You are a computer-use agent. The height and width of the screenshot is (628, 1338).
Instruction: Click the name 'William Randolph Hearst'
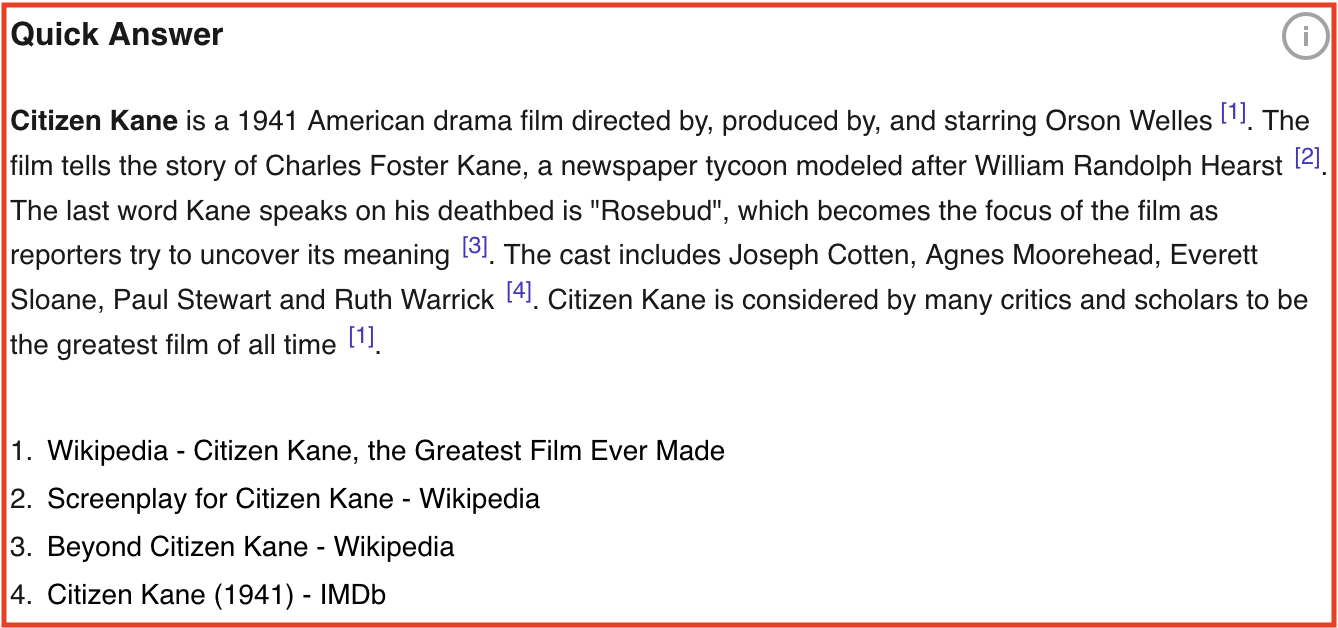point(1128,166)
